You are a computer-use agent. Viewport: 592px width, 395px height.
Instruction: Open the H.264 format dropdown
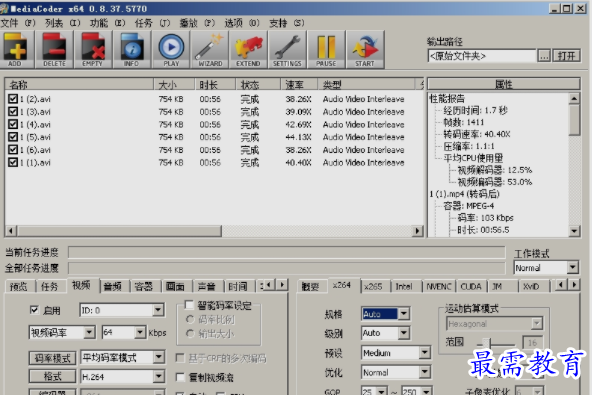(122, 376)
